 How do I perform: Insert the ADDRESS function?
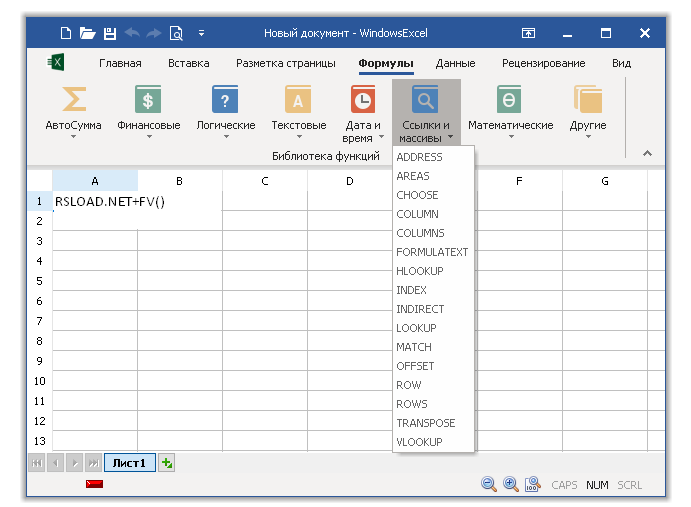(x=433, y=157)
